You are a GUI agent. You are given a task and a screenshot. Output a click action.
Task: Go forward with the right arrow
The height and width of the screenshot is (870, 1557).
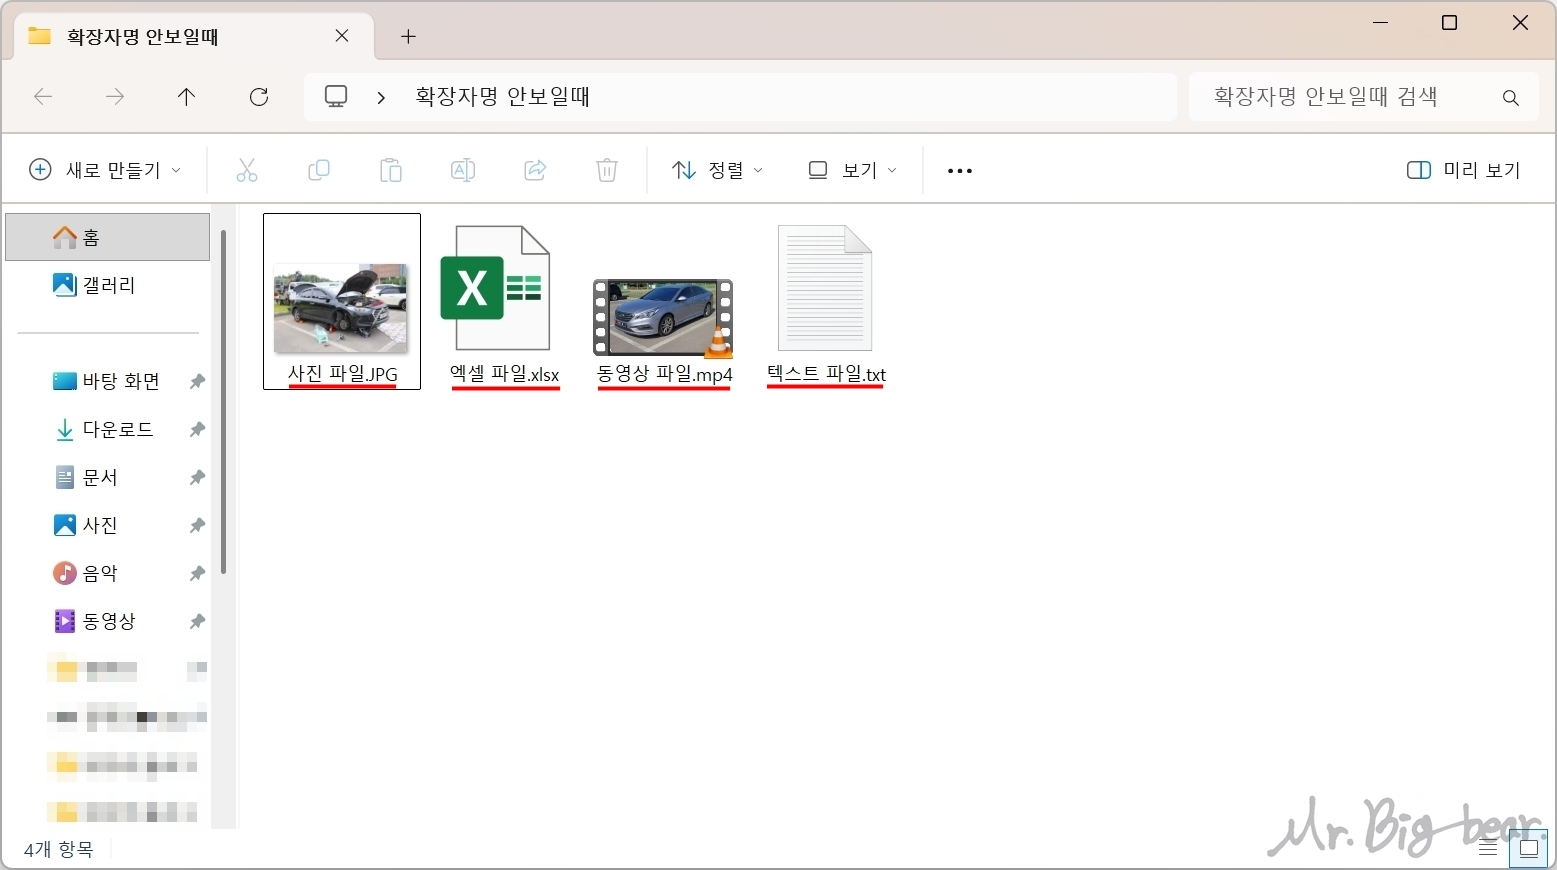[115, 97]
